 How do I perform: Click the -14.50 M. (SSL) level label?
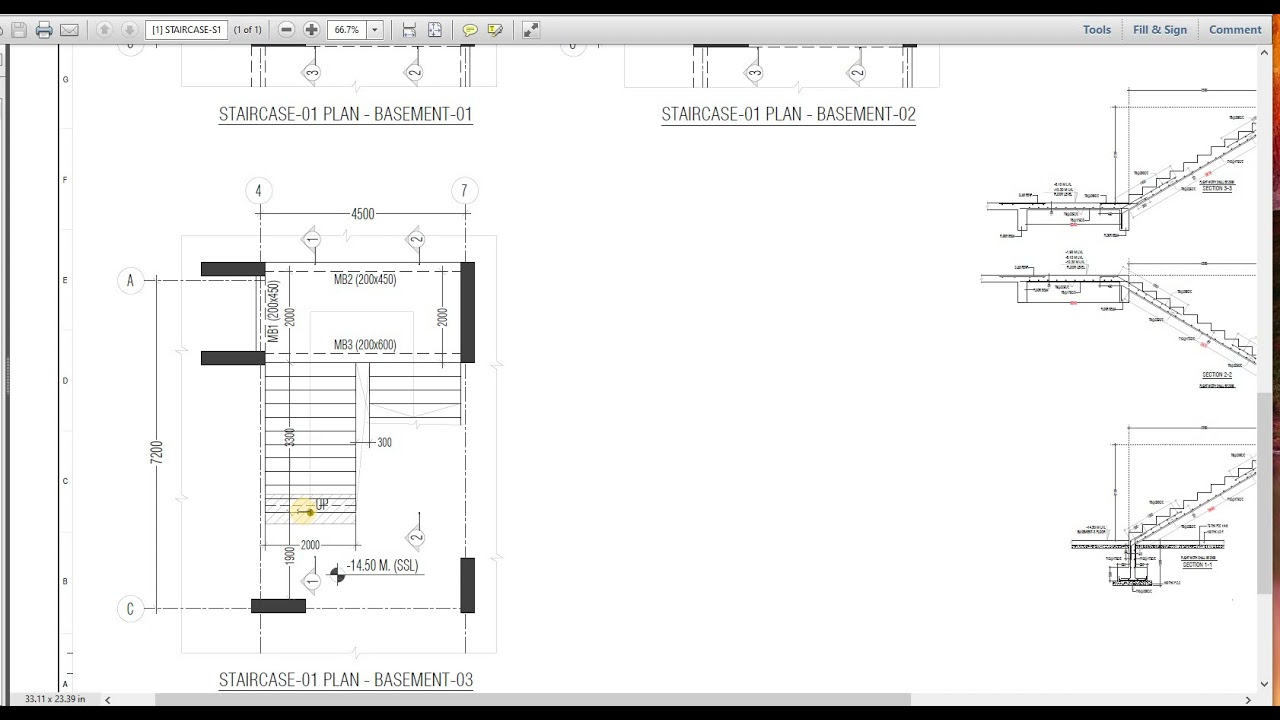pos(383,566)
